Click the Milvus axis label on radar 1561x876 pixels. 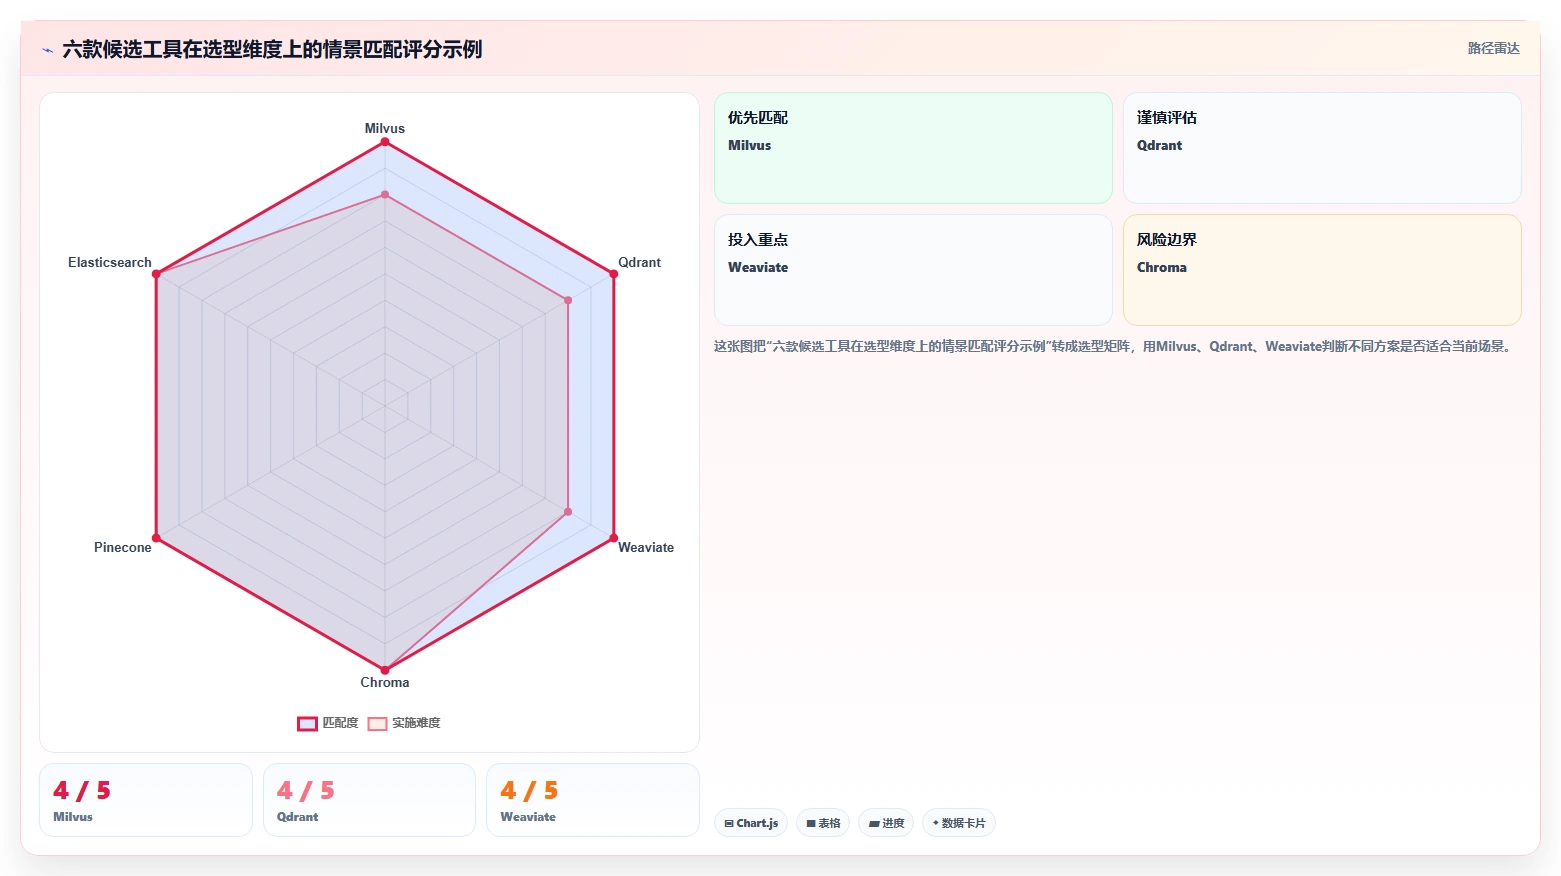385,128
